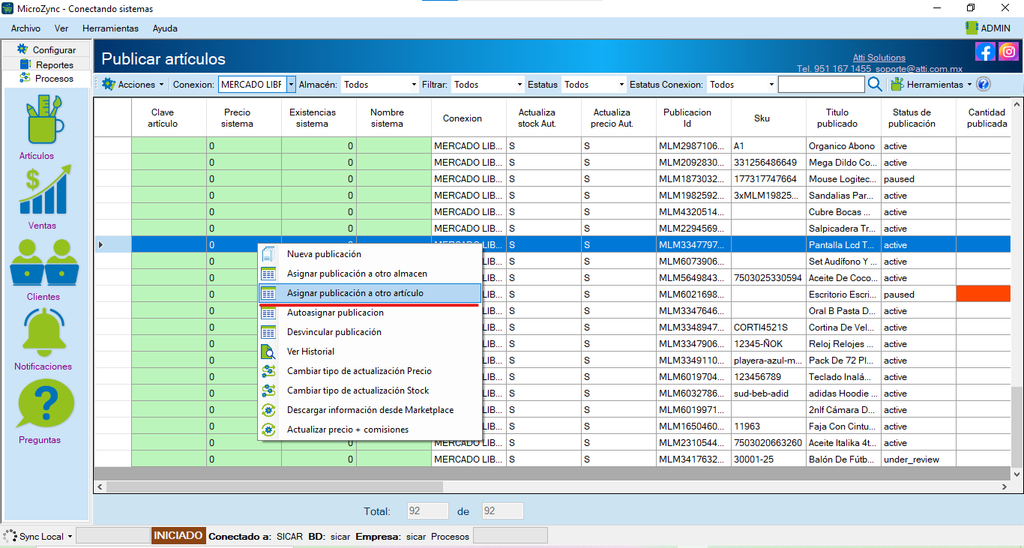1024x548 pixels.
Task: Open the Preguntas question bubble icon
Action: pyautogui.click(x=46, y=405)
